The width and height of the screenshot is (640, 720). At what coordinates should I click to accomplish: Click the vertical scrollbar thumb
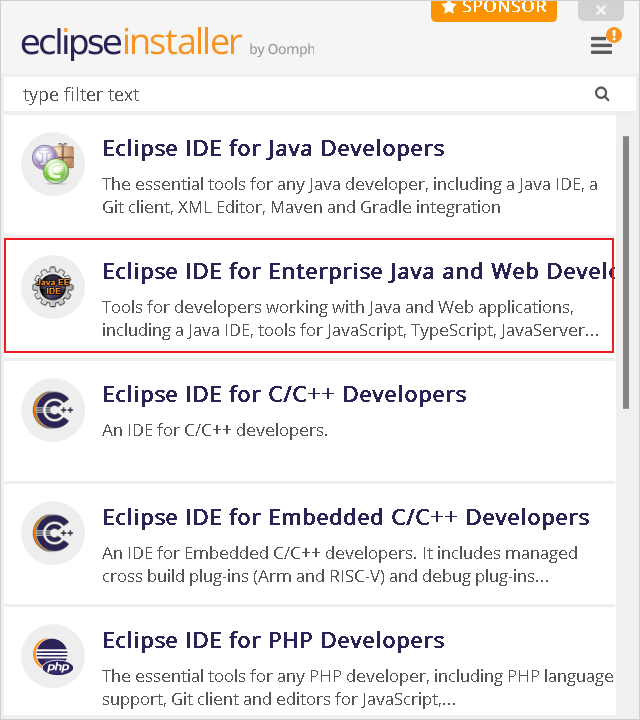click(626, 272)
